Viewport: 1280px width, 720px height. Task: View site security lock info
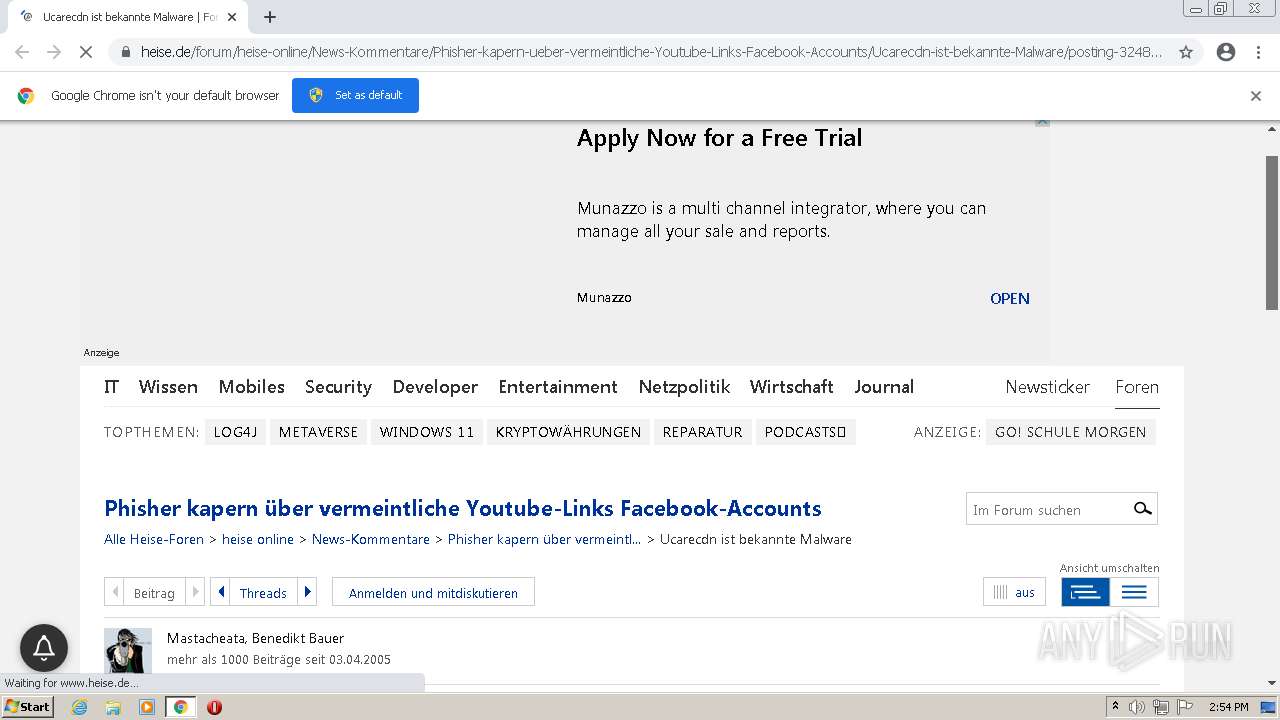click(x=126, y=52)
